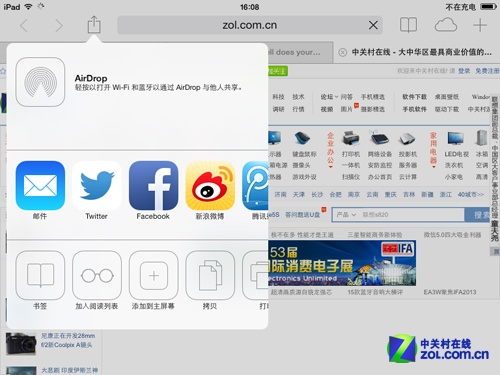This screenshot has width=500, height=375.
Task: Clear the zol.com.cn address with X
Action: (x=373, y=25)
